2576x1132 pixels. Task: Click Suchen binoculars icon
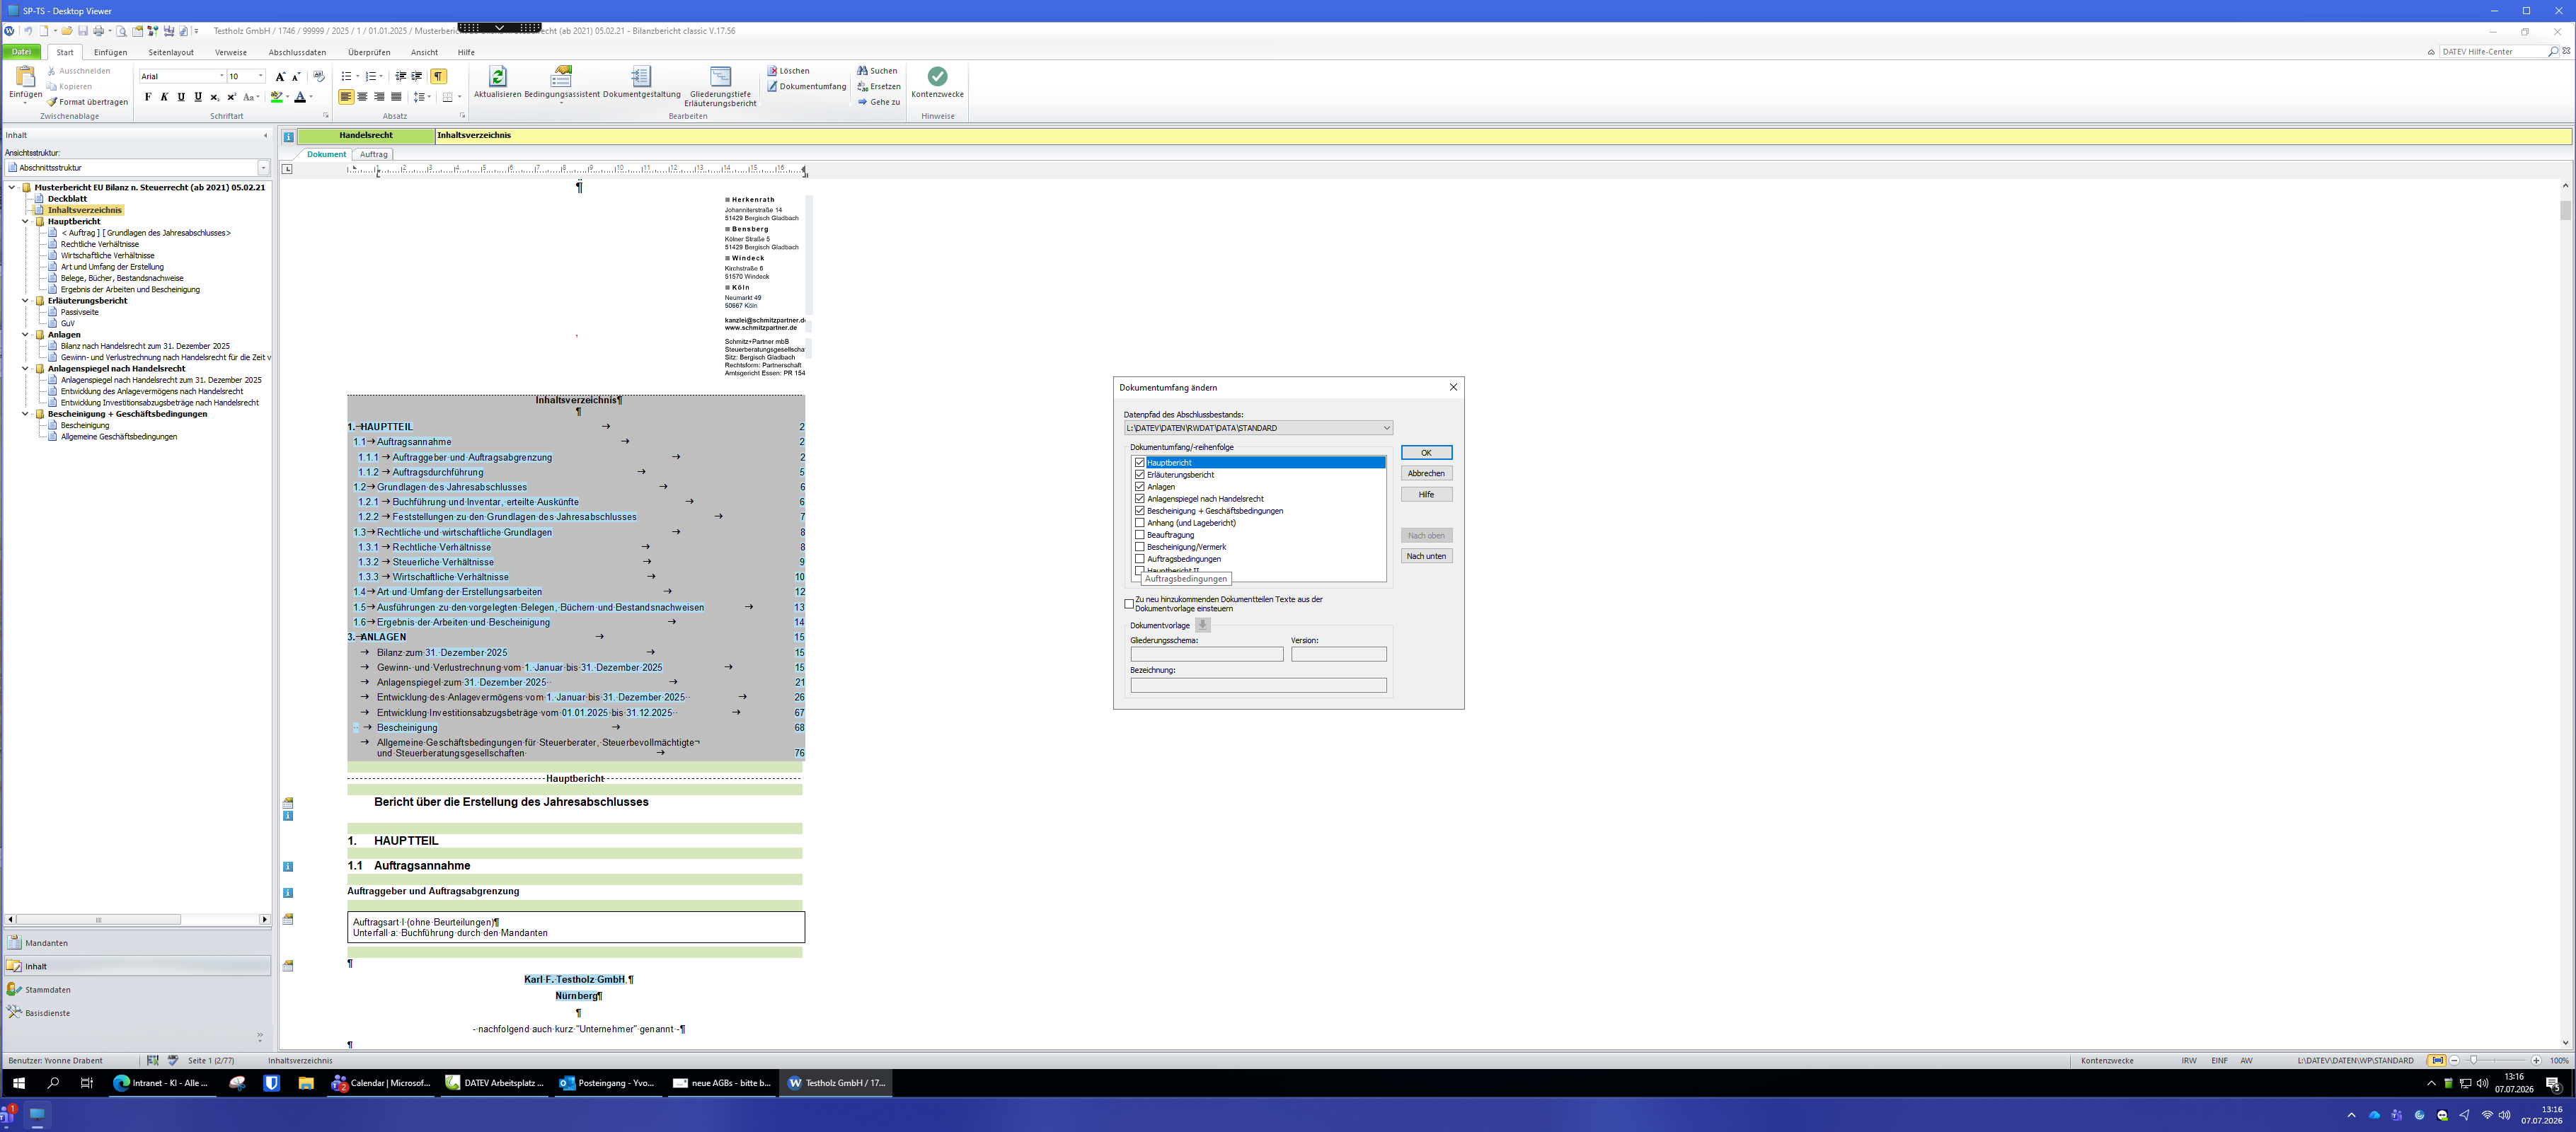point(862,71)
